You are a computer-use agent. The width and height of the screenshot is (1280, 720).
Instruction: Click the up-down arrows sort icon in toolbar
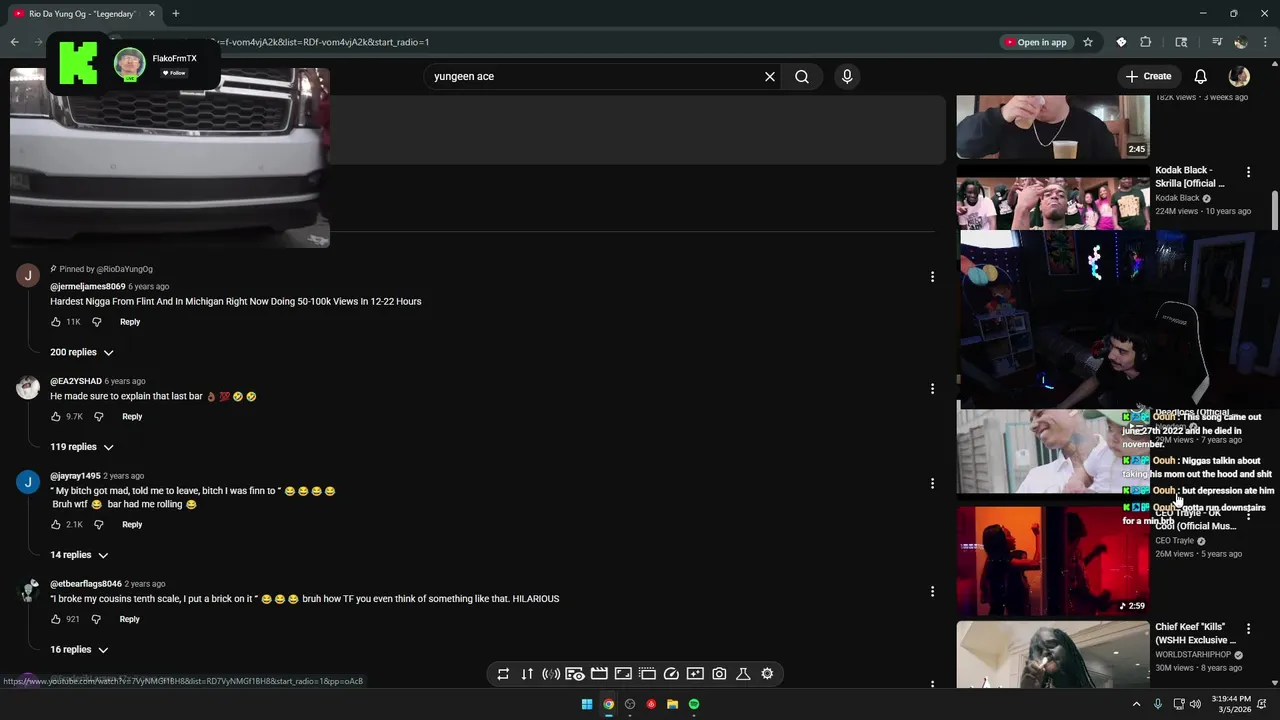tap(527, 674)
